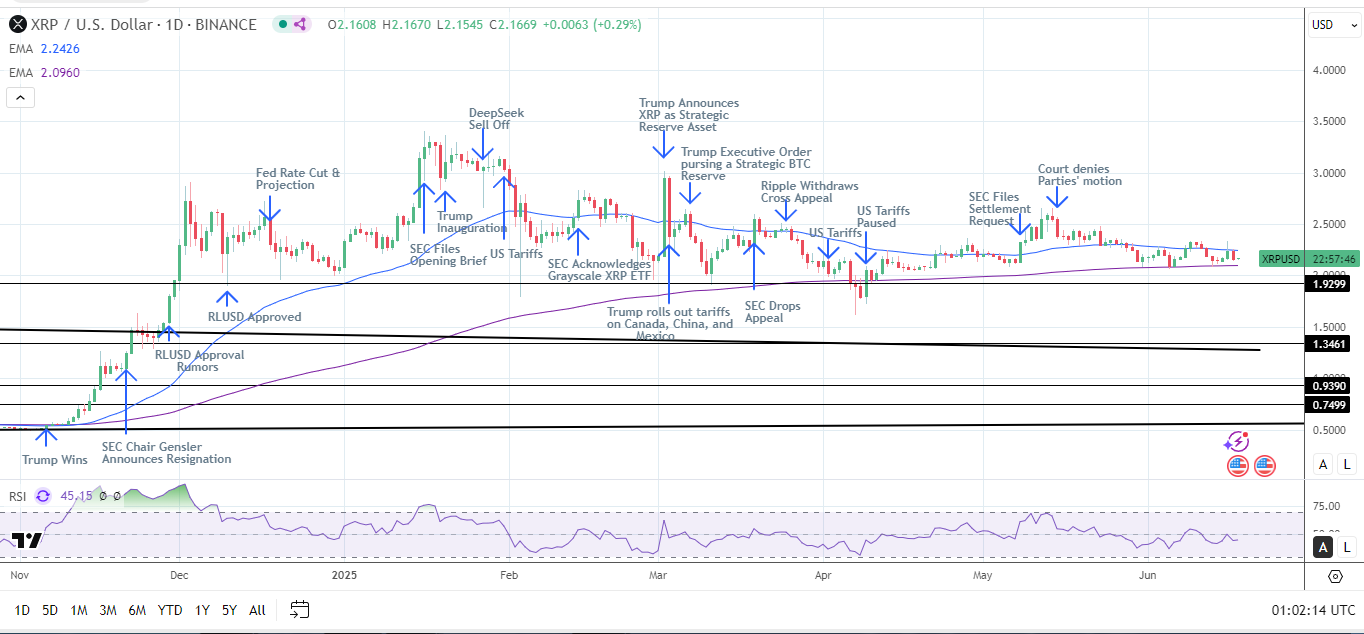The width and height of the screenshot is (1364, 634).
Task: Select the 1D time range
Action: pyautogui.click(x=22, y=609)
